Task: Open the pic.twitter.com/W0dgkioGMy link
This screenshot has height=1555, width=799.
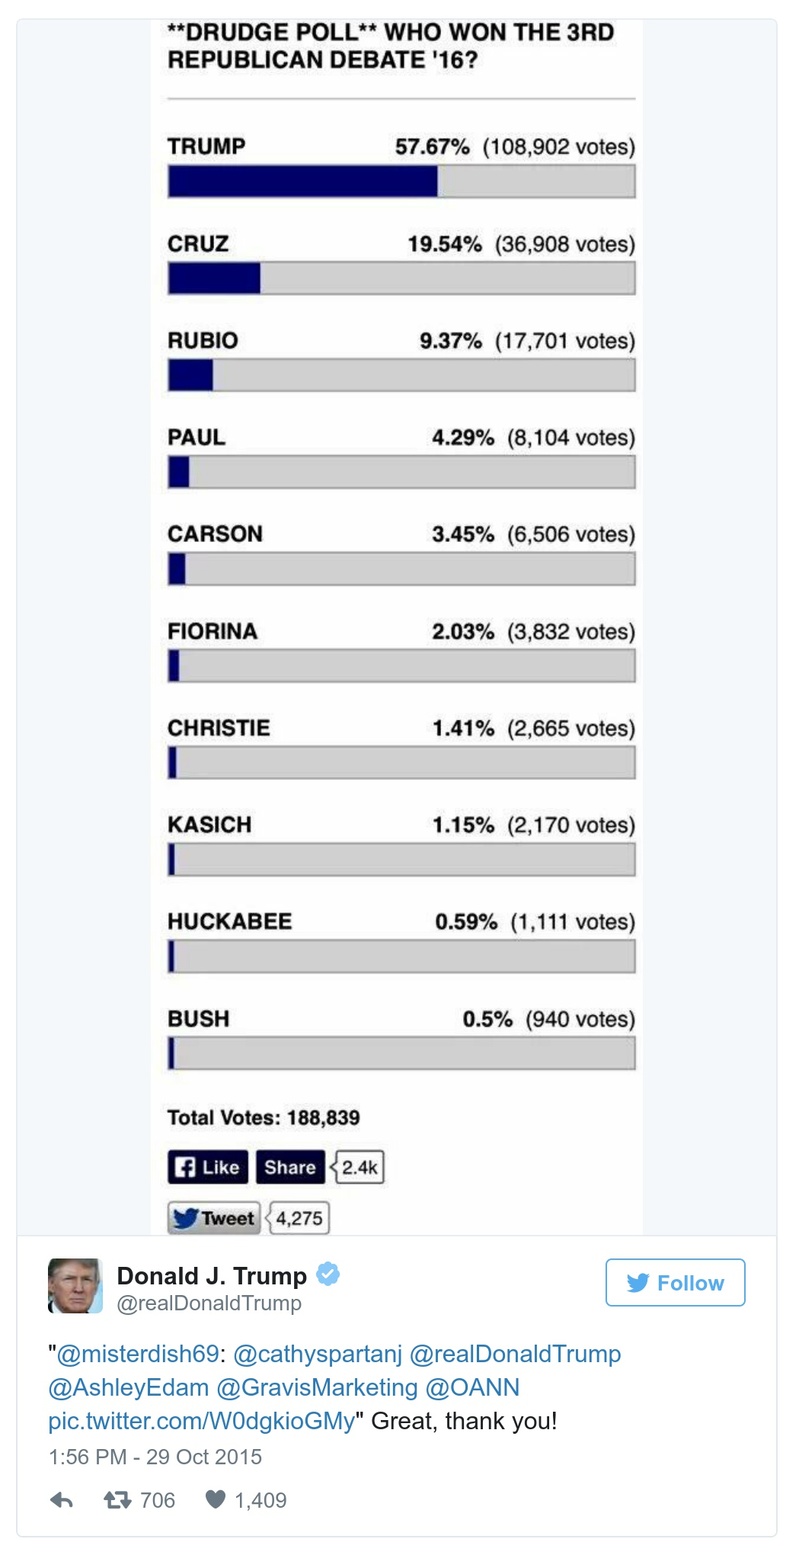Action: tap(201, 1421)
